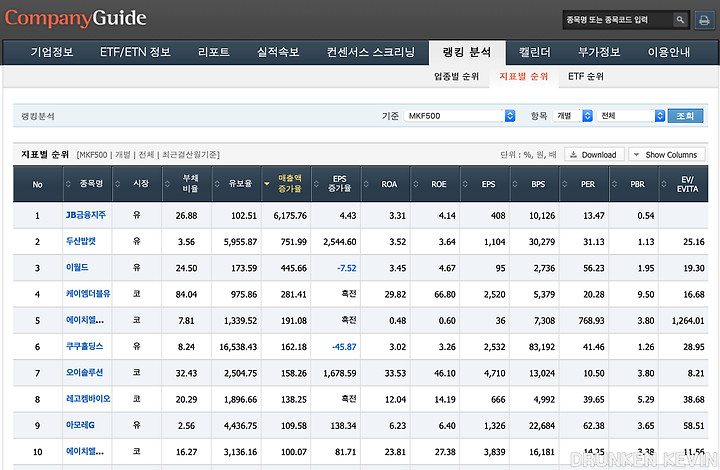
Task: Sort by EPS증가율 column sort icon
Action: [x=316, y=184]
